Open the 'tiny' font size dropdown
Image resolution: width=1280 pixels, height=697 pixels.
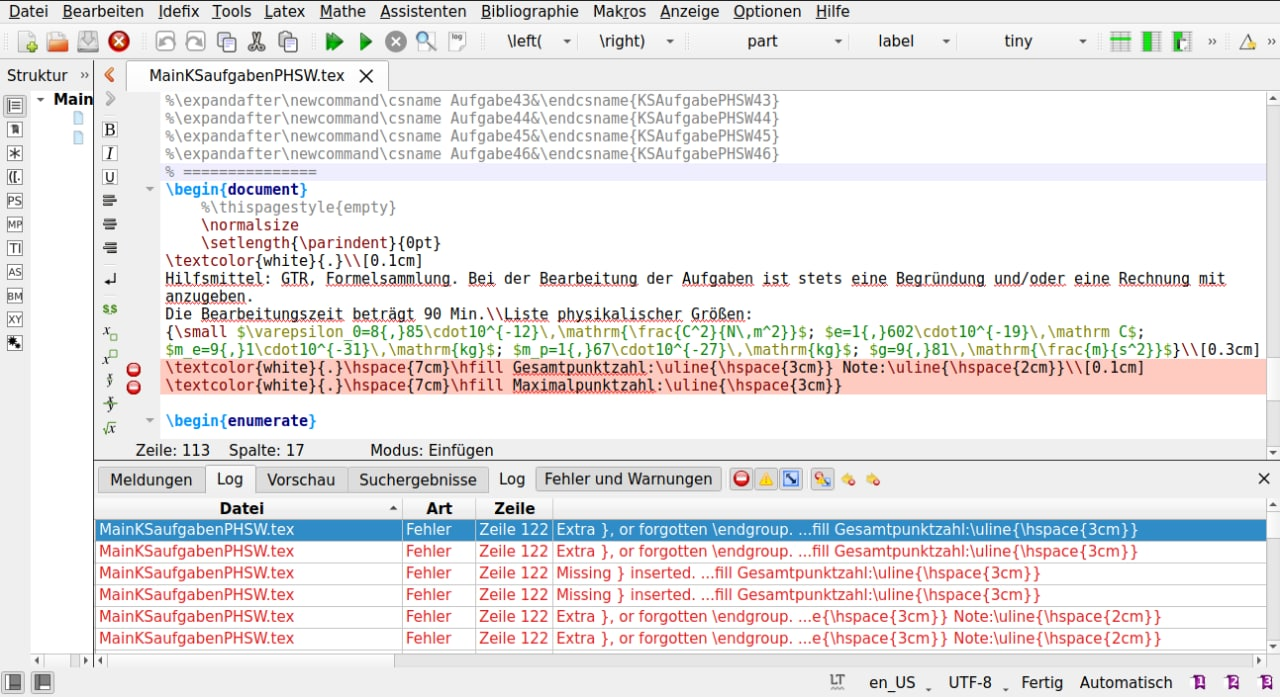click(x=1082, y=42)
